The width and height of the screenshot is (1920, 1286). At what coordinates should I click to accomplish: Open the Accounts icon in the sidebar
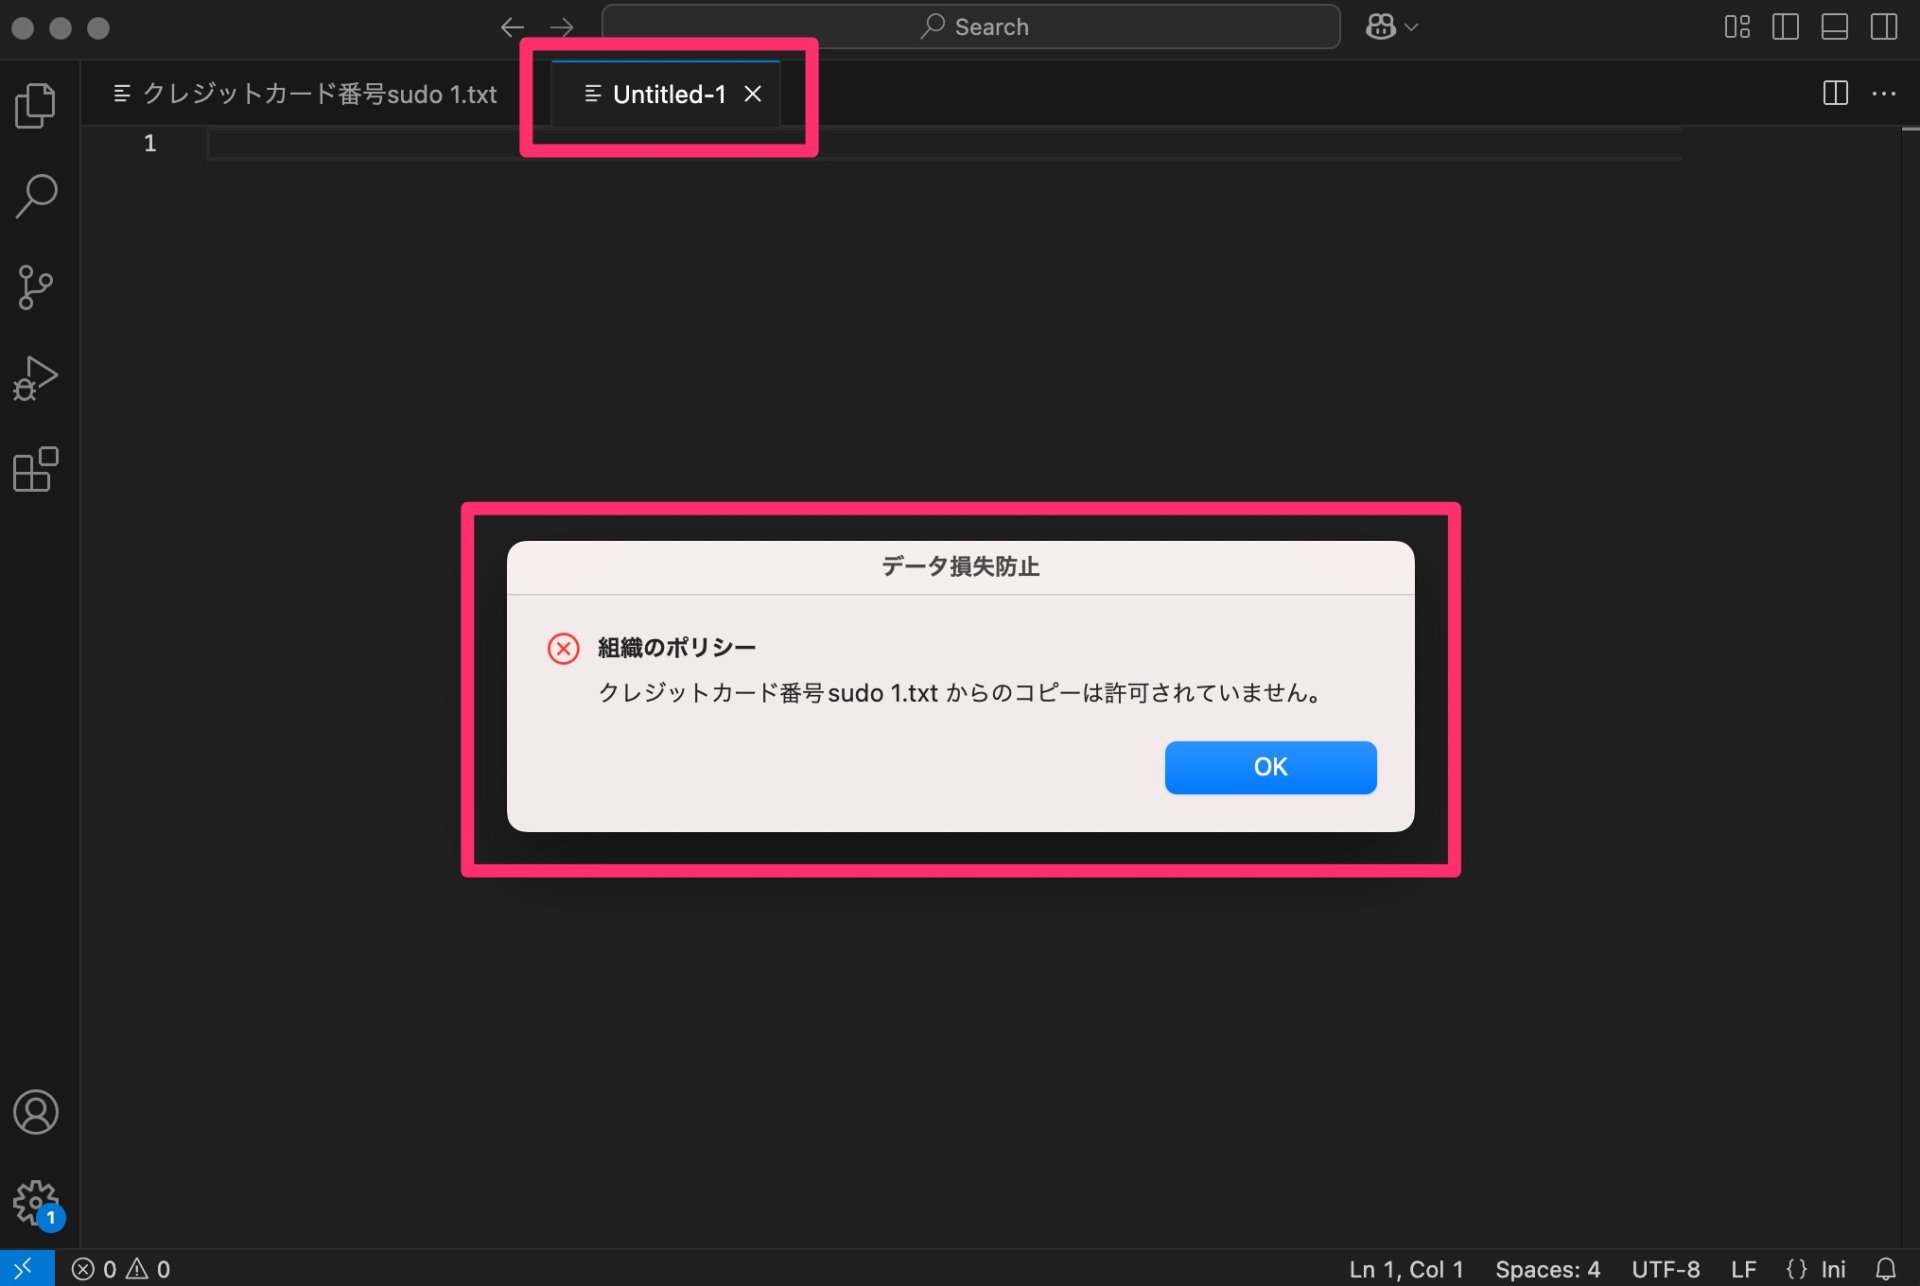coord(36,1111)
